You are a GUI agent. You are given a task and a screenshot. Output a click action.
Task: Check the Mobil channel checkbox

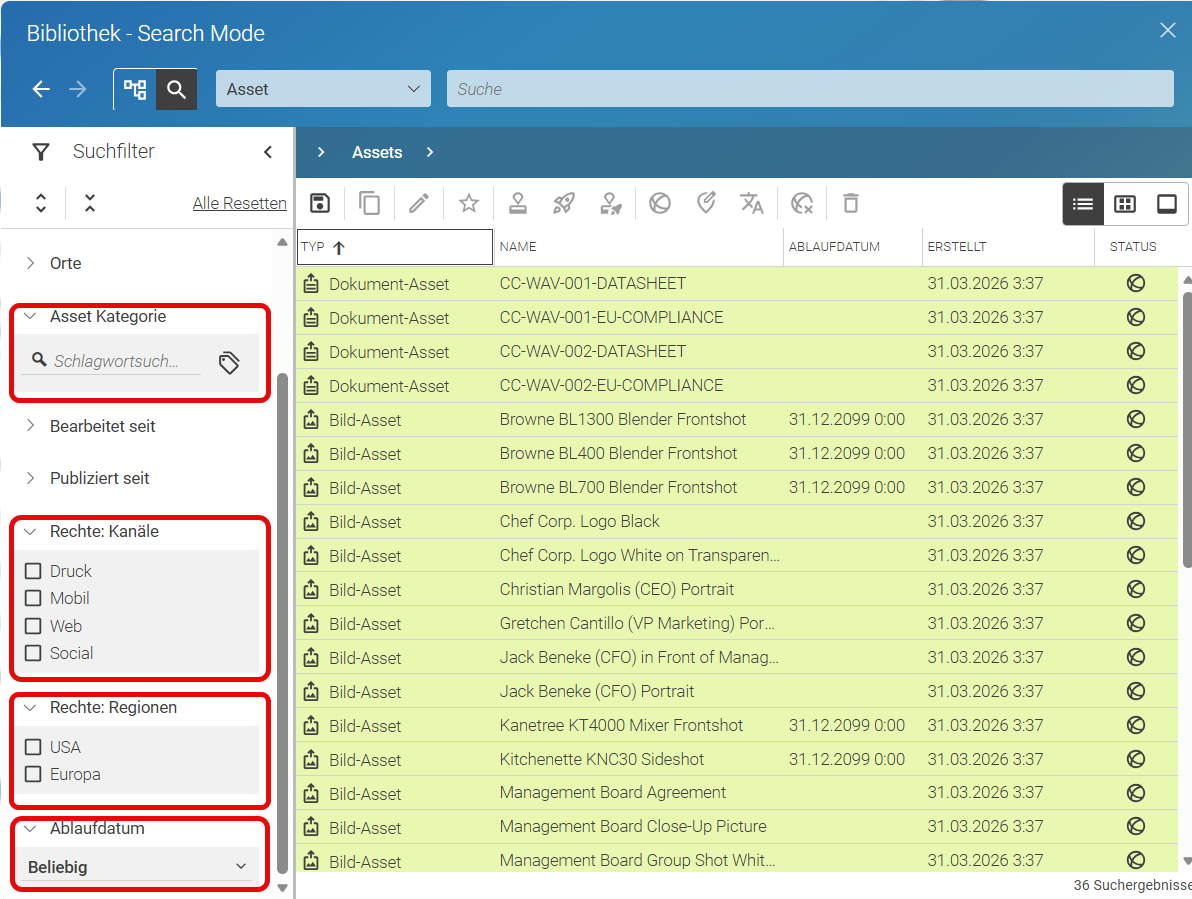point(33,598)
